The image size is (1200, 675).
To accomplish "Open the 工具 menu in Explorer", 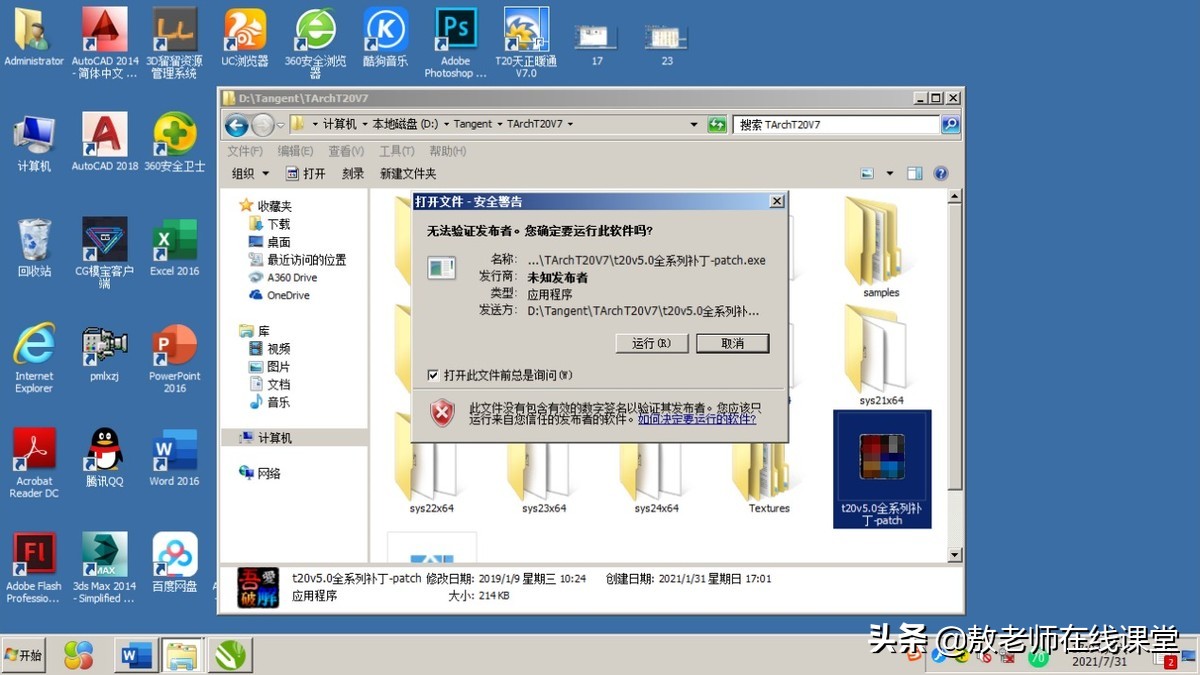I will [397, 150].
